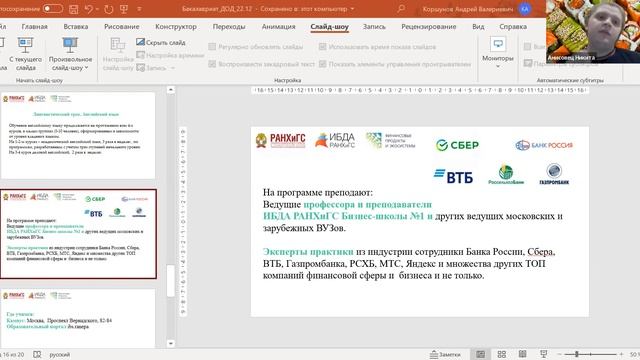Click the Запись button in ribbon Настройка group
The width and height of the screenshot is (640, 360).
(151, 68)
